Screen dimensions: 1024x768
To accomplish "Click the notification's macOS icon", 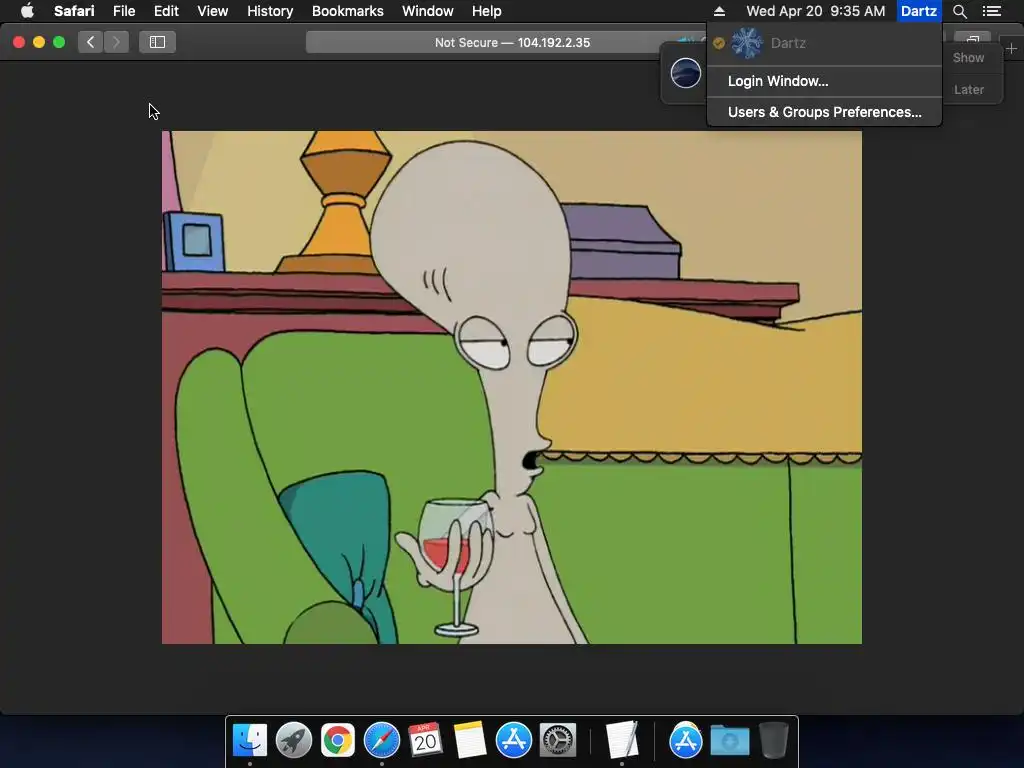I will point(686,72).
